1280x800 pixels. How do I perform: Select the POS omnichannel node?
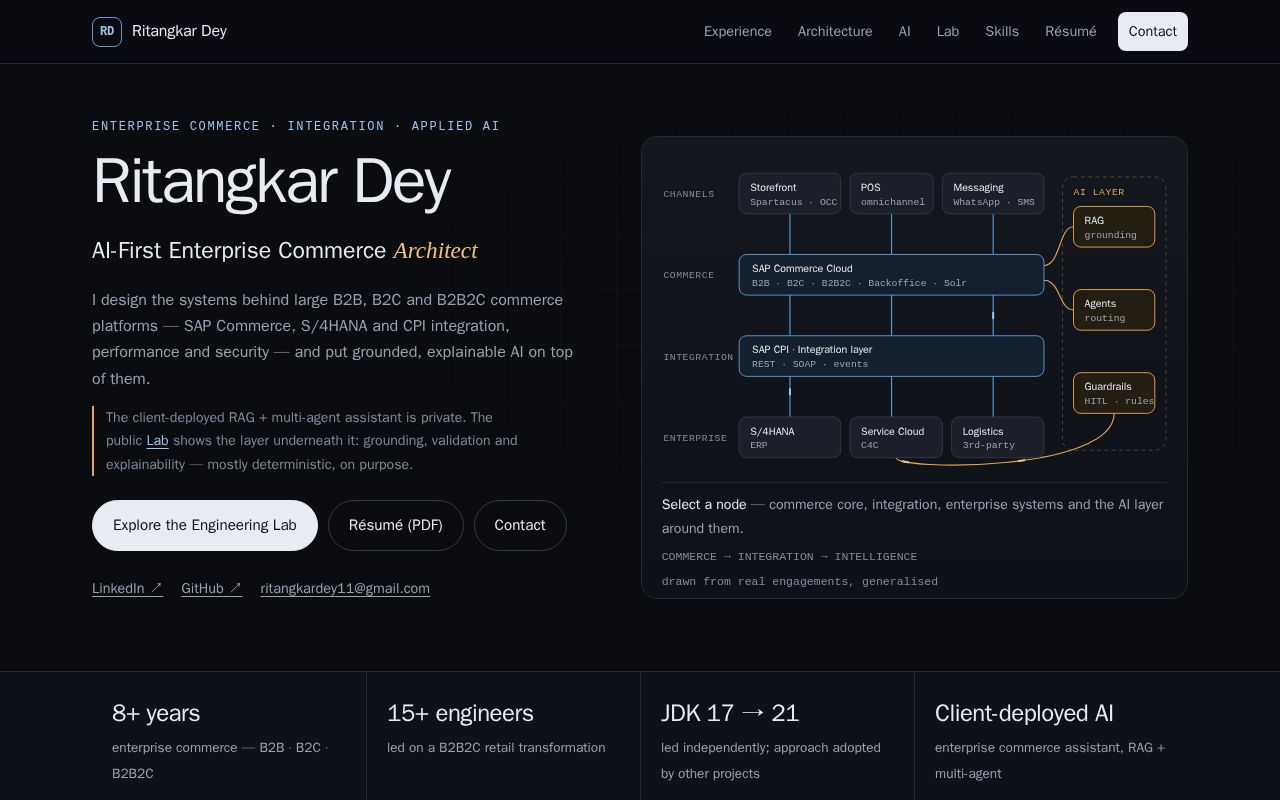pos(892,194)
